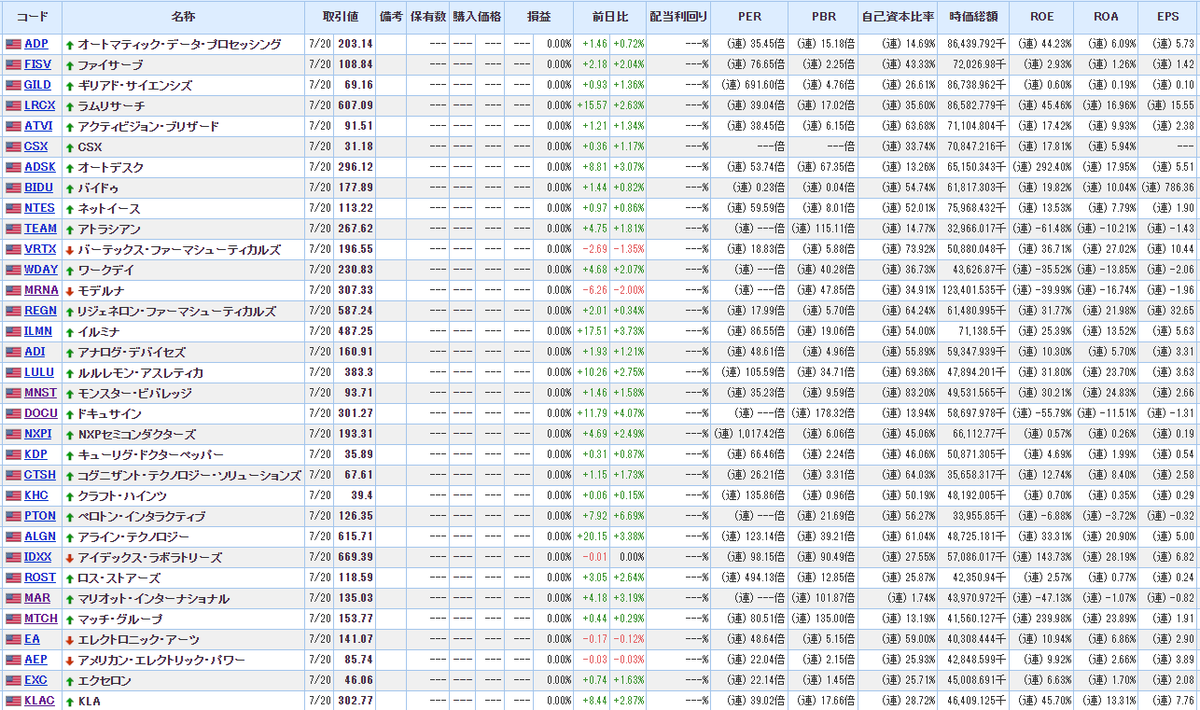Viewport: 1200px width, 710px height.
Task: Click the 備考 column header
Action: pyautogui.click(x=391, y=17)
